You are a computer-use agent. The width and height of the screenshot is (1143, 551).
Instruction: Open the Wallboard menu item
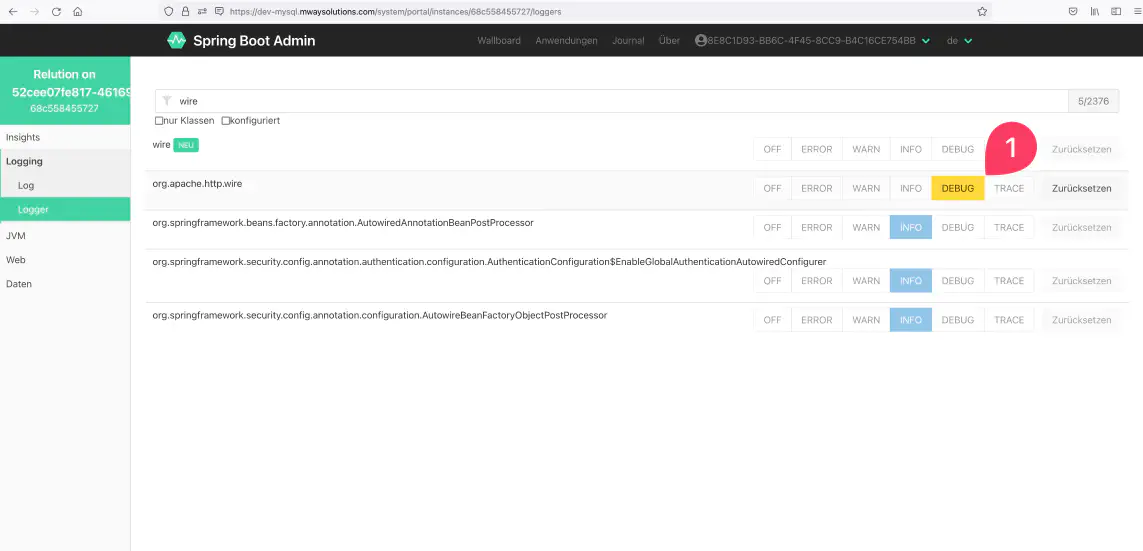(x=499, y=41)
